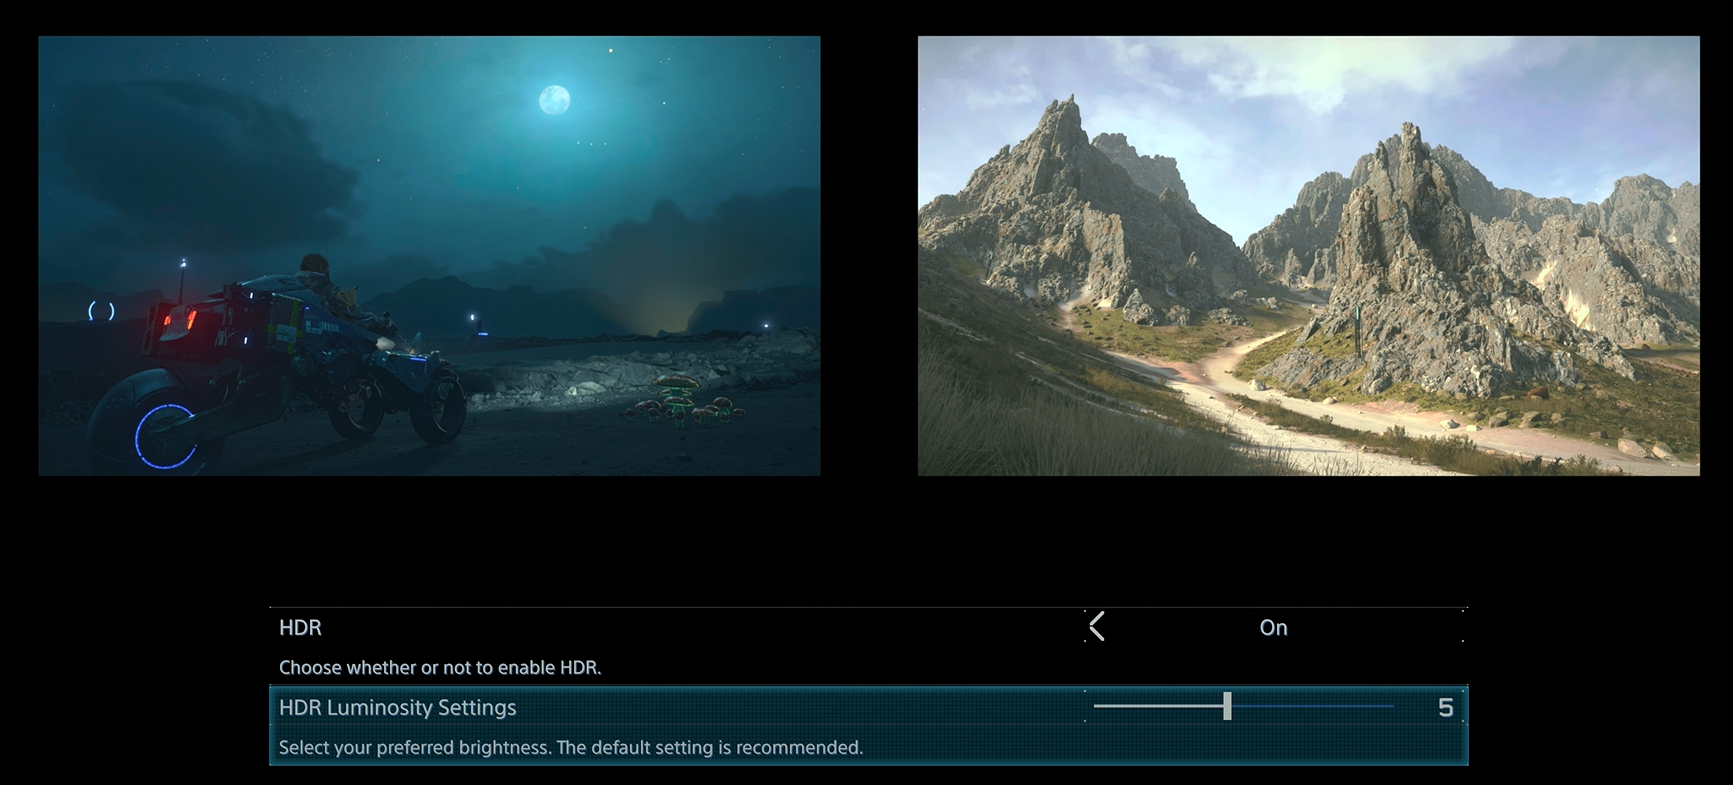Click the HDR Luminosity slider handle
Screen dimensions: 1733x785
pos(1227,706)
